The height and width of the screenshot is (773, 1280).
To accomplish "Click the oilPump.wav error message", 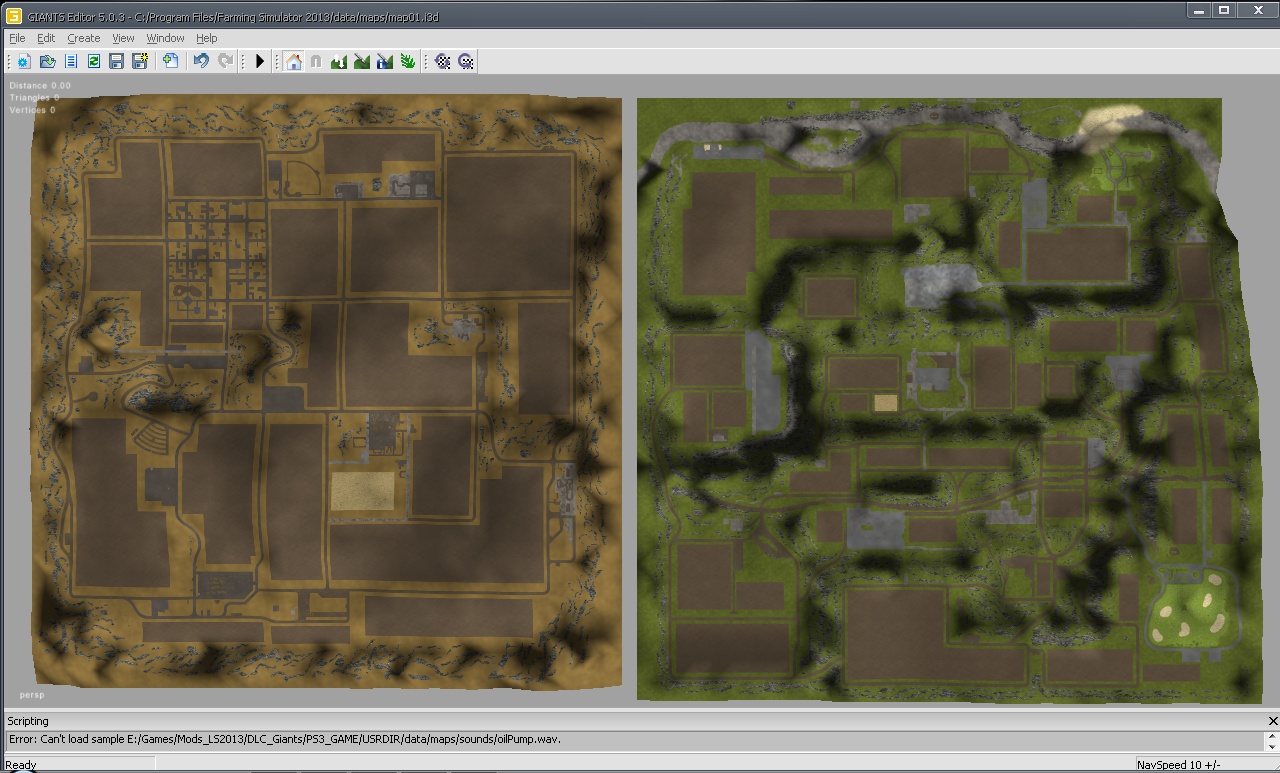I will pyautogui.click(x=284, y=740).
